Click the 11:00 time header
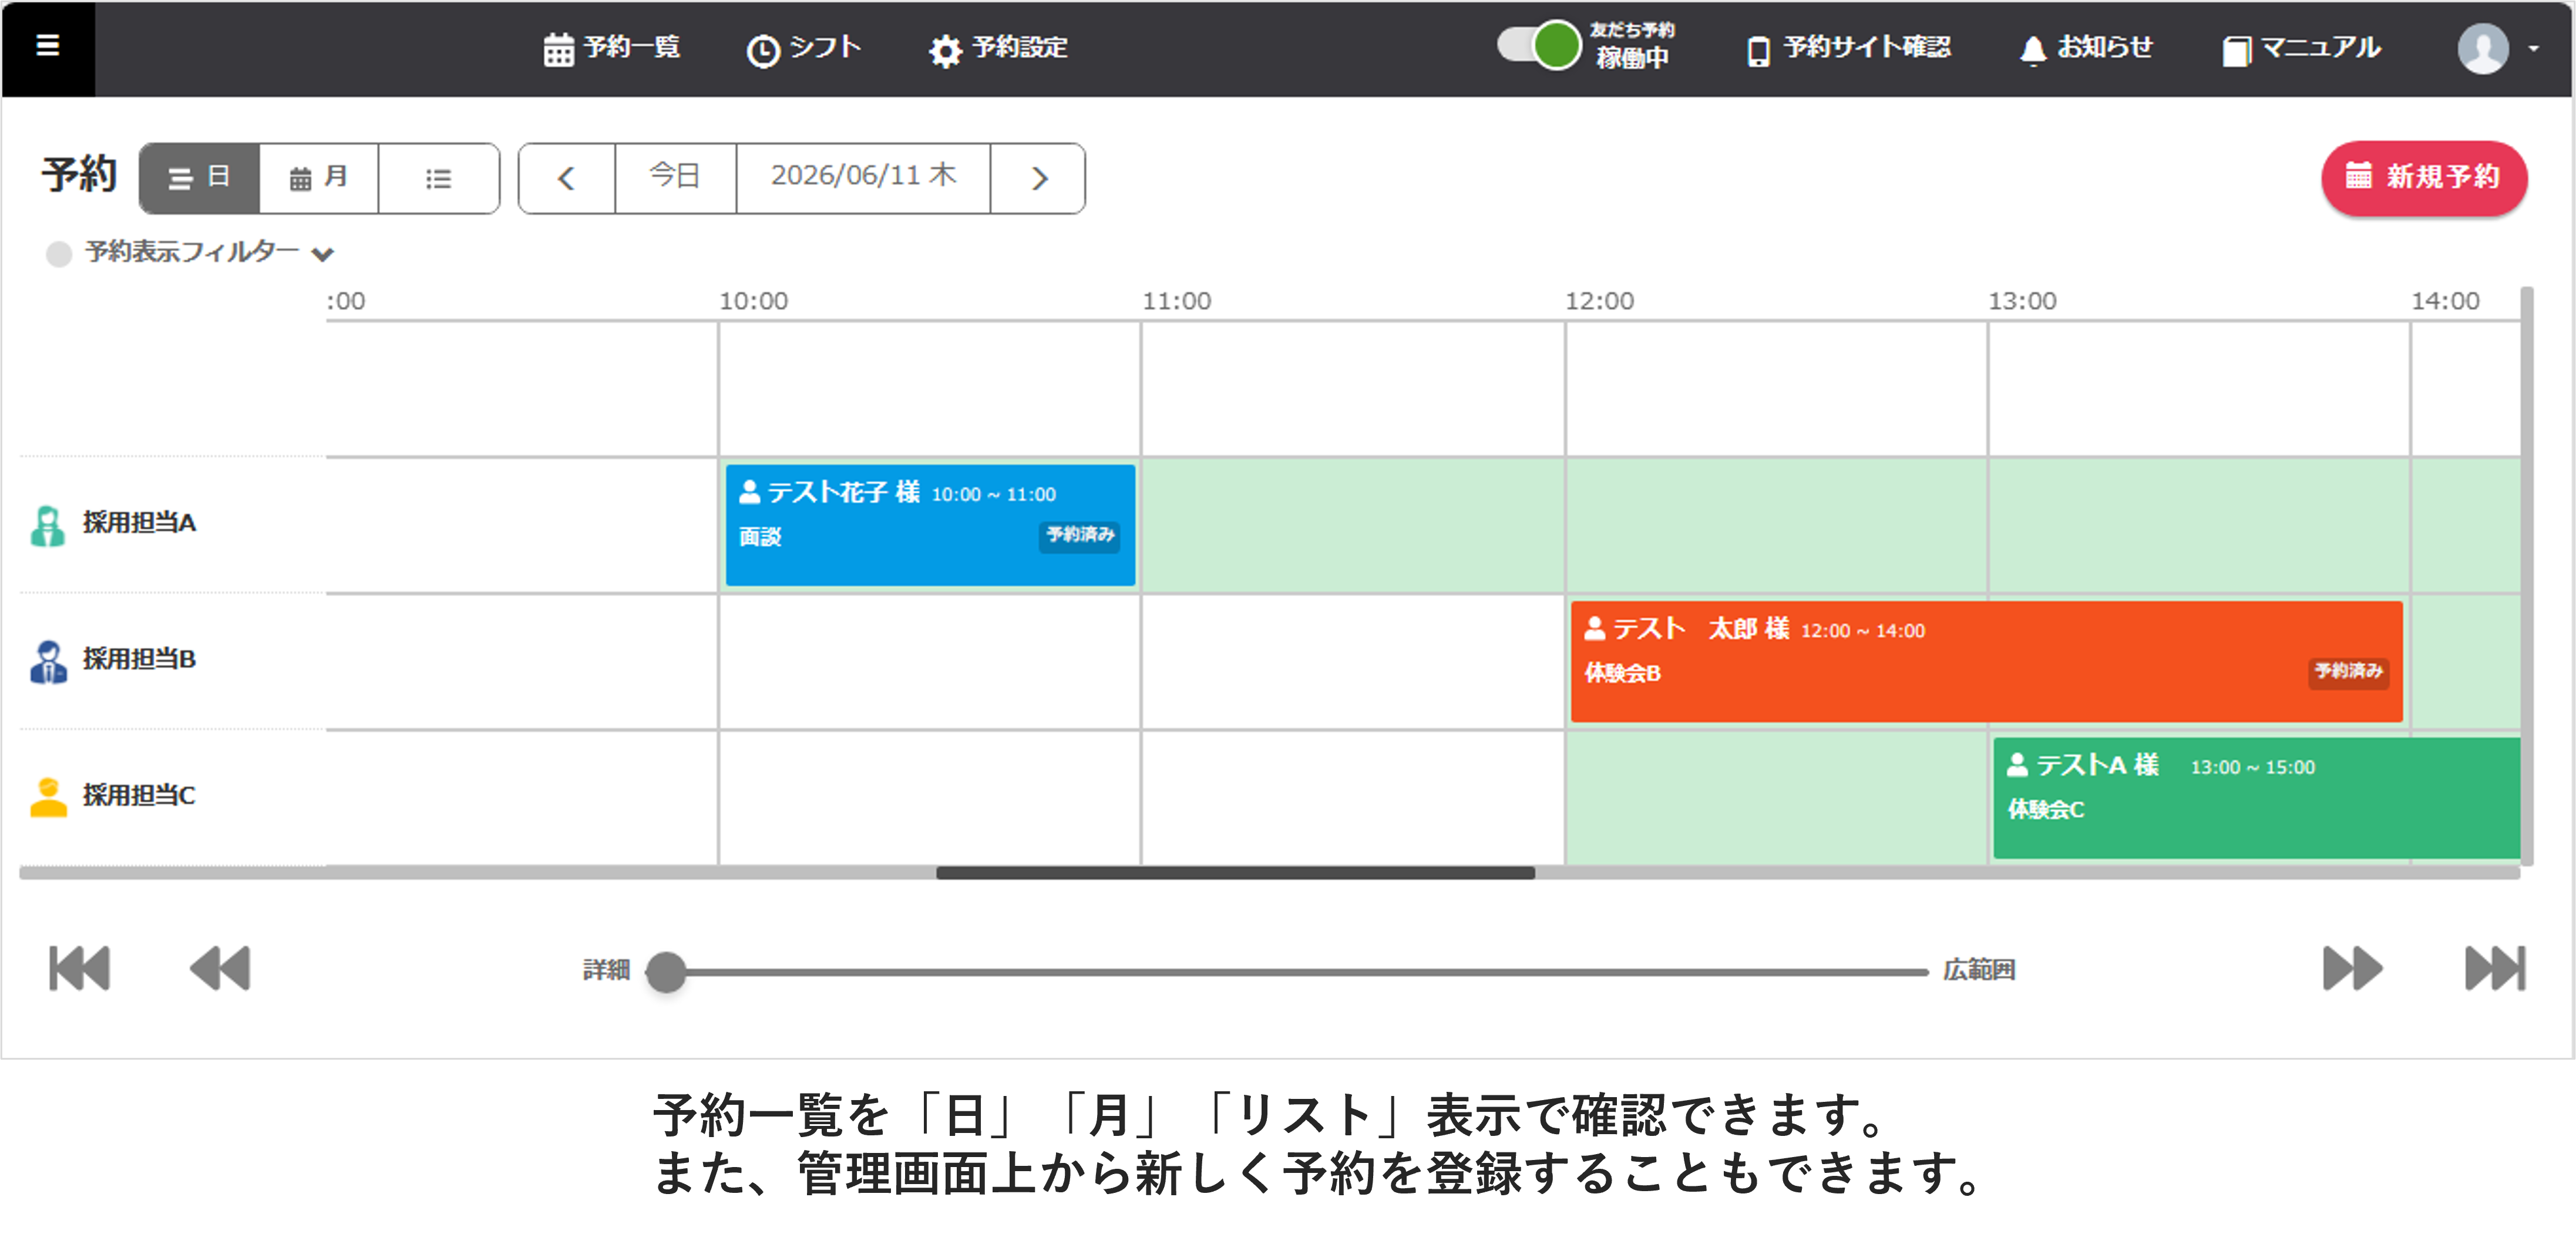The height and width of the screenshot is (1234, 2576). tap(1176, 301)
